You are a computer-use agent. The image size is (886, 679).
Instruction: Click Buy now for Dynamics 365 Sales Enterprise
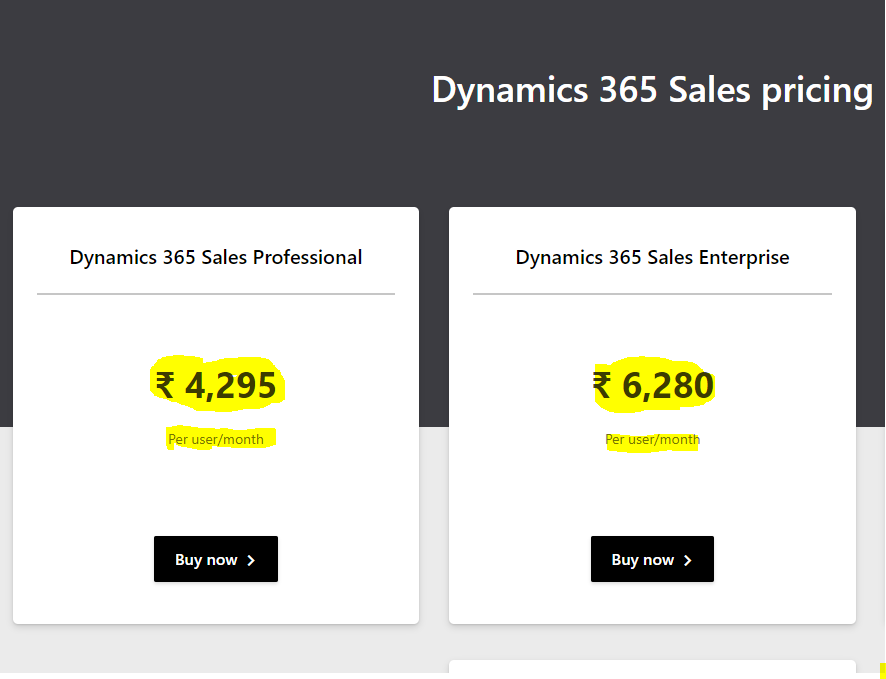pyautogui.click(x=652, y=559)
